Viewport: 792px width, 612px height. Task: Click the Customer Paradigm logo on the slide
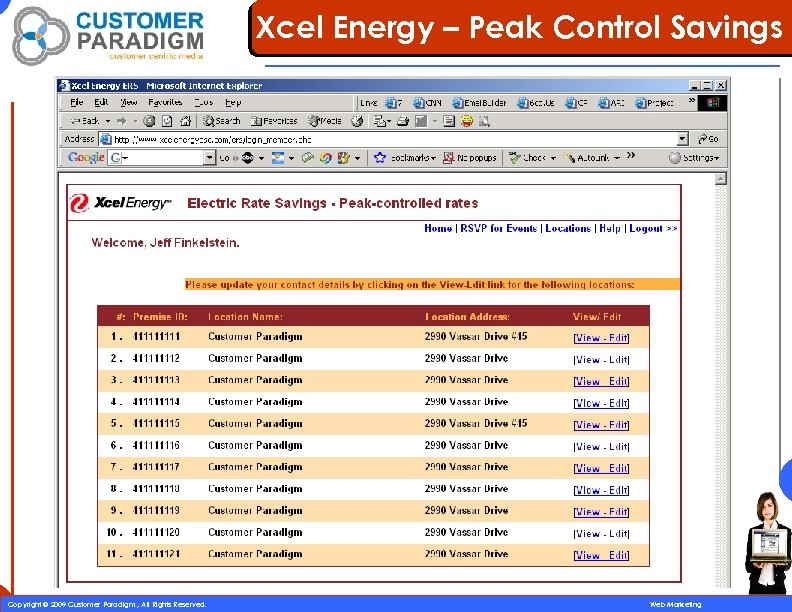109,35
